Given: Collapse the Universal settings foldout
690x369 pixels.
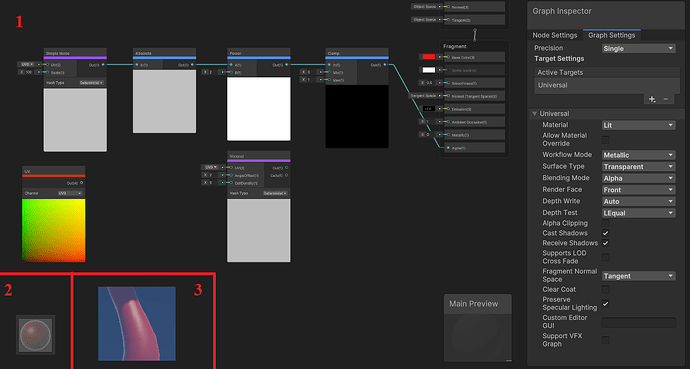Looking at the screenshot, I should [535, 113].
